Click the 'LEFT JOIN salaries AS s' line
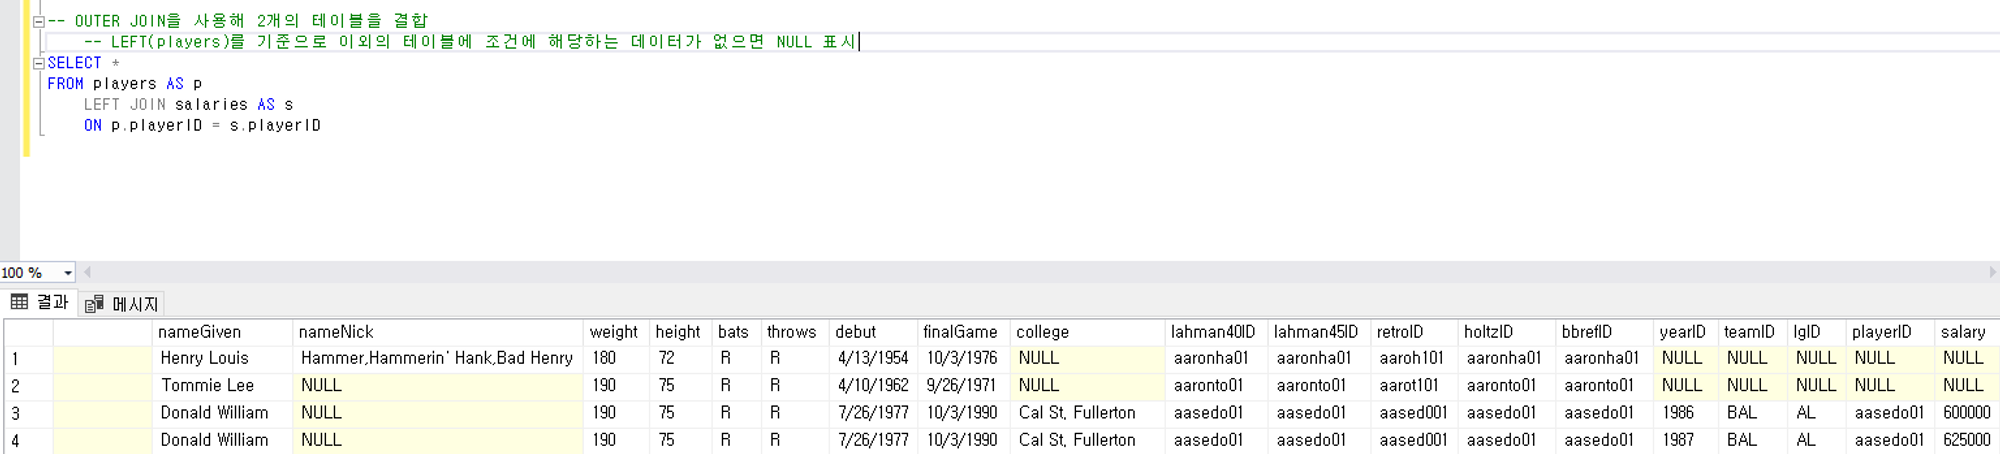This screenshot has height=454, width=2000. (189, 105)
